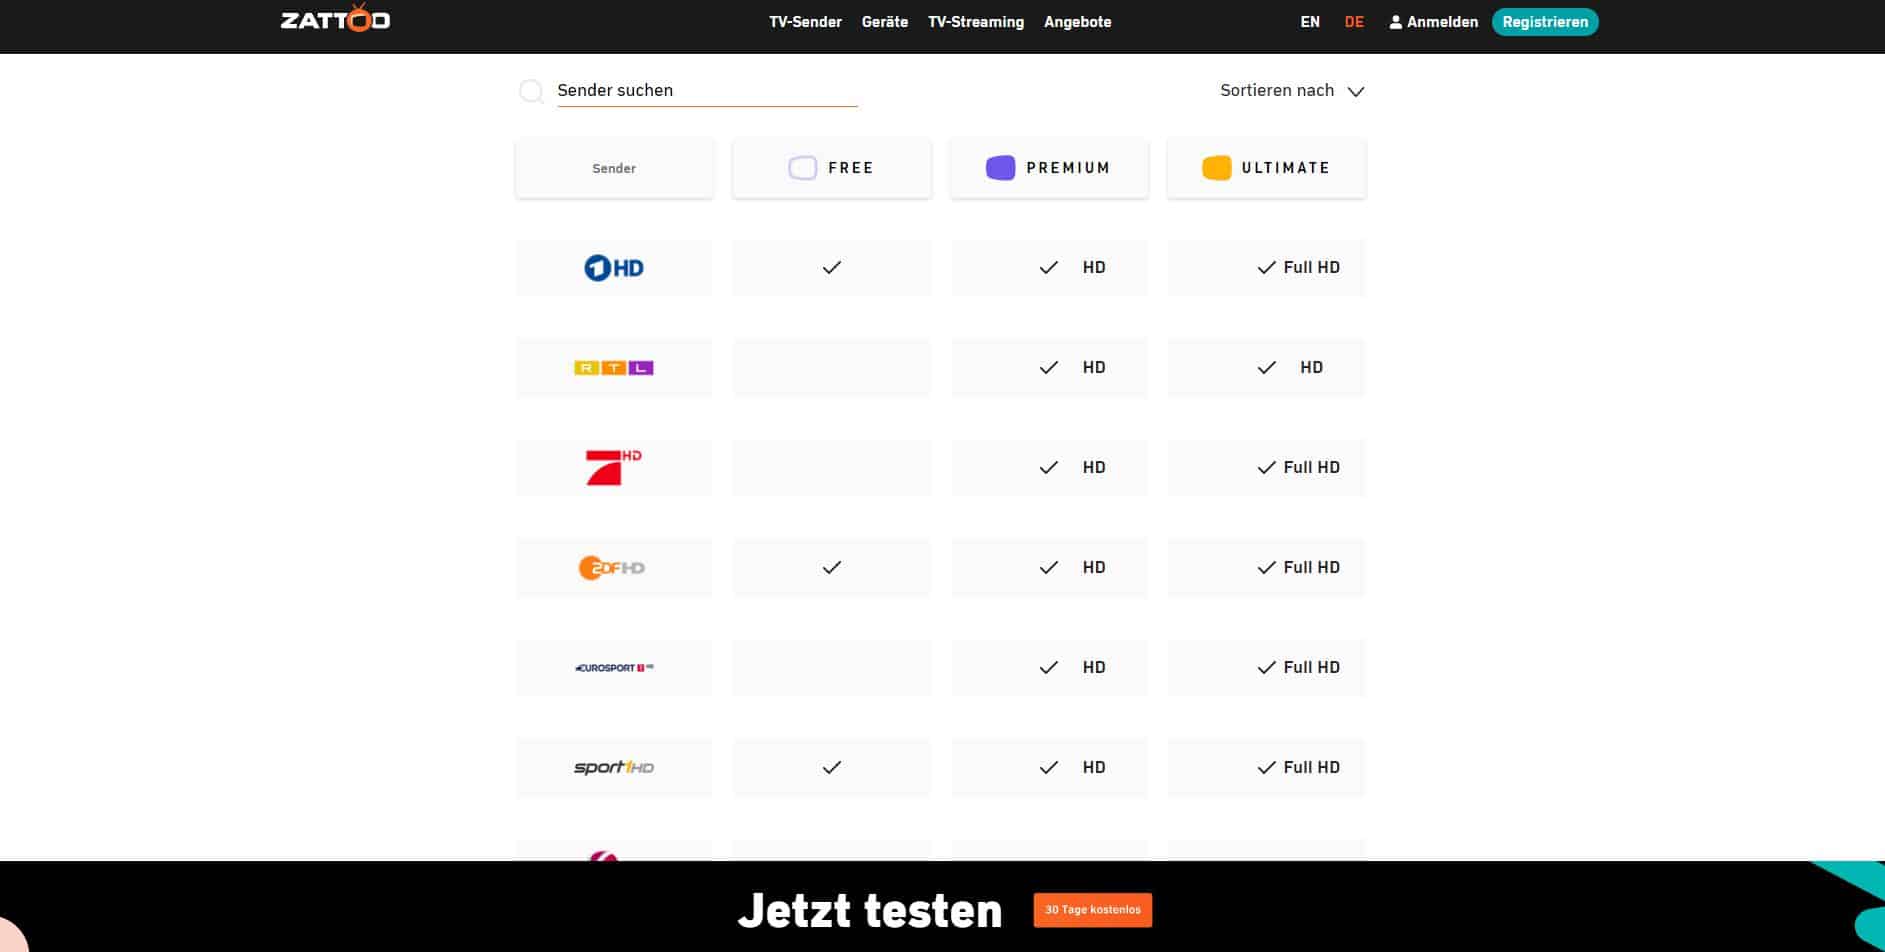Click the ULTIMATE plan label text
The height and width of the screenshot is (952, 1885).
pos(1286,168)
